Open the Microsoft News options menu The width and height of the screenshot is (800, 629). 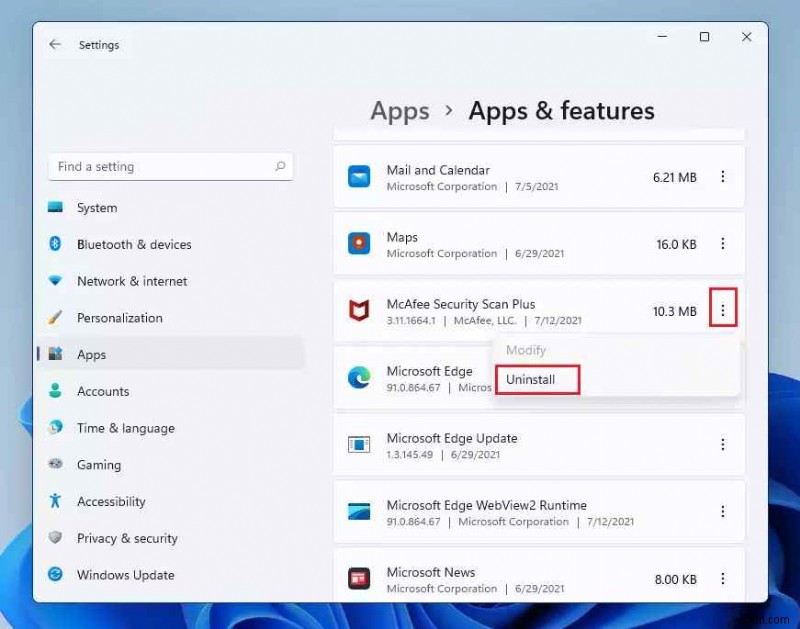(723, 579)
